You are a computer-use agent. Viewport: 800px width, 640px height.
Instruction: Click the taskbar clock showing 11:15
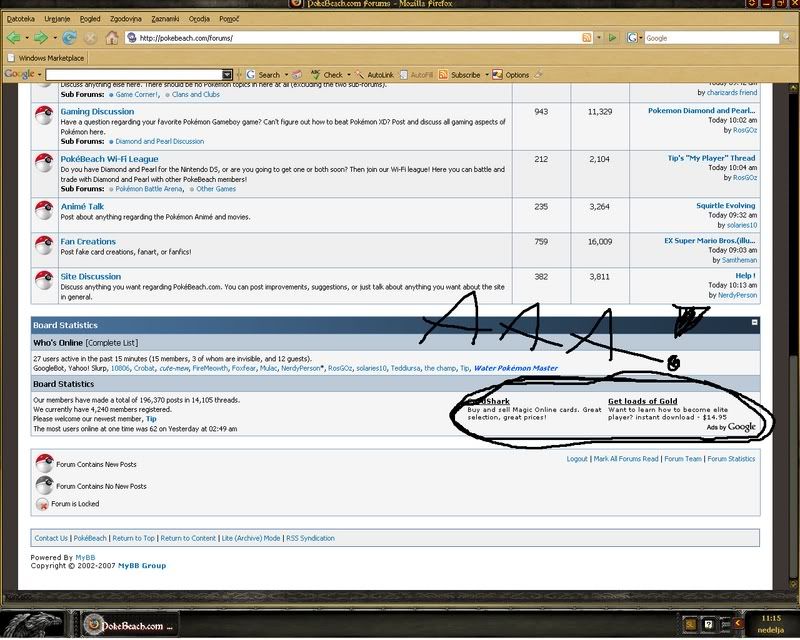770,624
